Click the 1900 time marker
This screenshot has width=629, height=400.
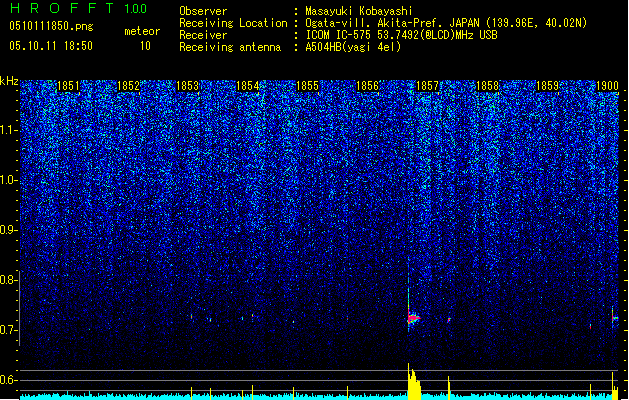coord(607,86)
